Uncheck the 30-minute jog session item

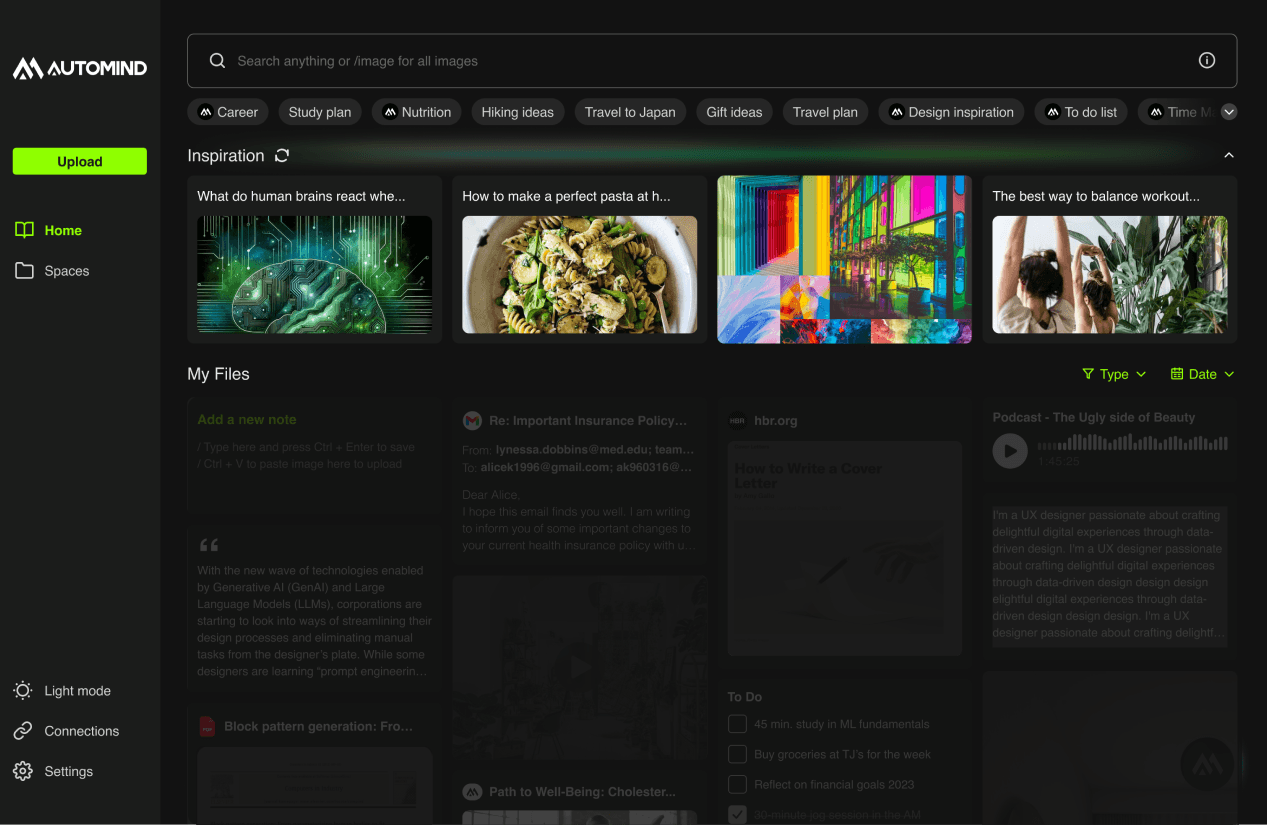tap(737, 814)
